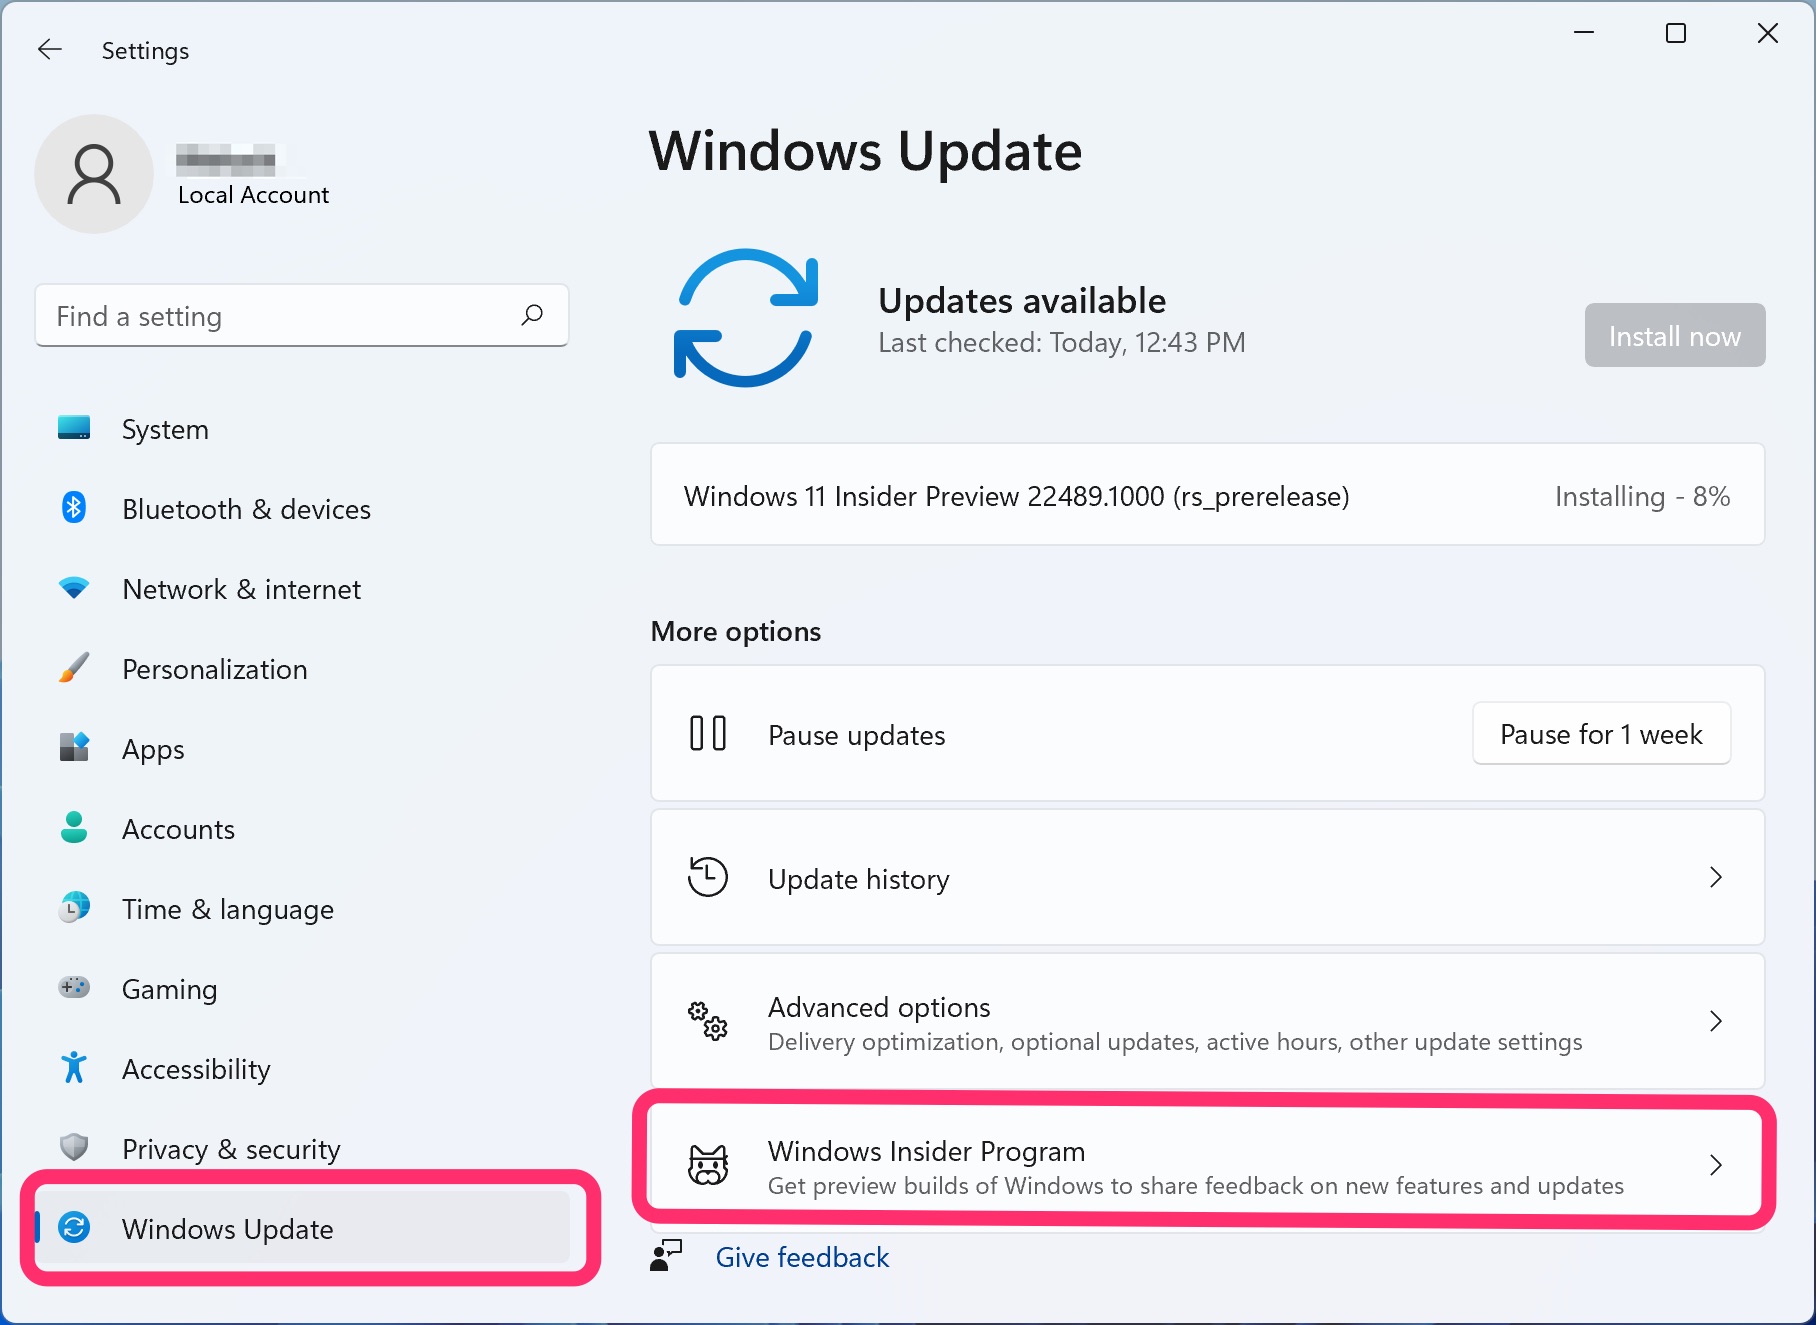Screen dimensions: 1816x1325
Task: Select Windows Update in the sidebar
Action: (228, 1229)
